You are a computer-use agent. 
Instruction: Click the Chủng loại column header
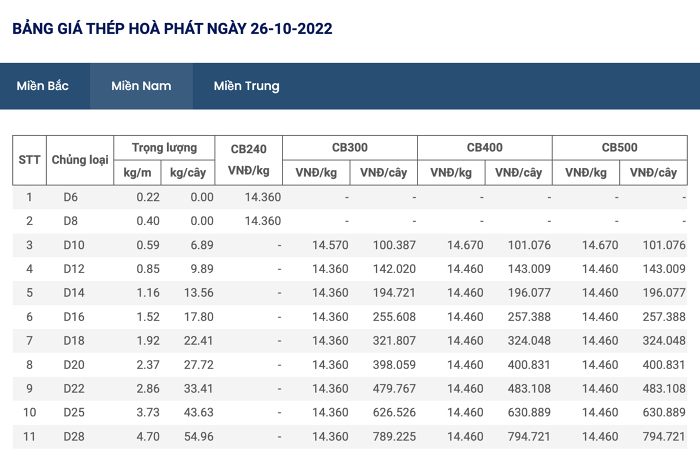(x=80, y=160)
